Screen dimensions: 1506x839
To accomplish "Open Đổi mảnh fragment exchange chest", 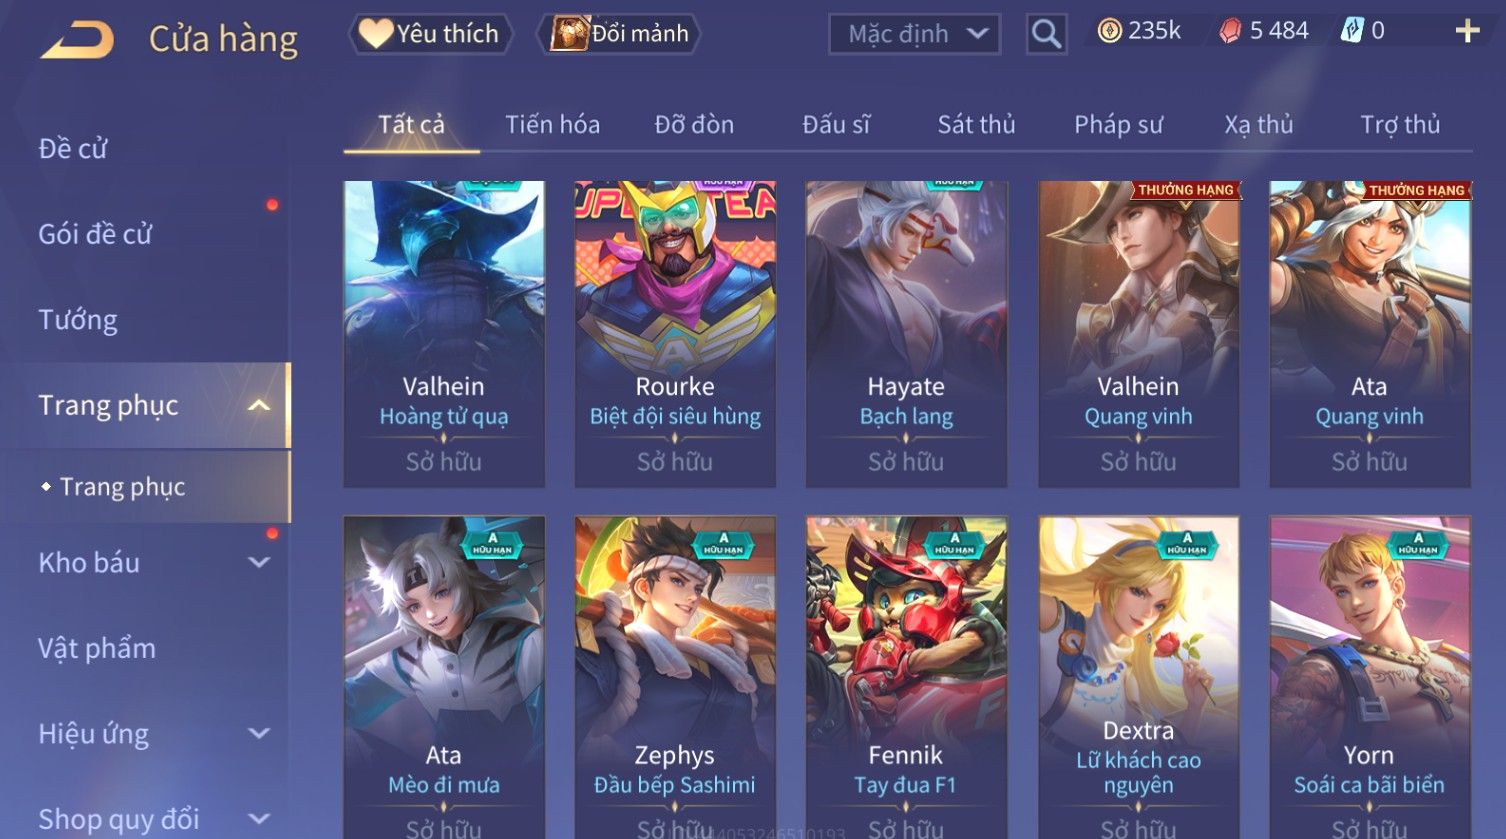I will tap(619, 34).
